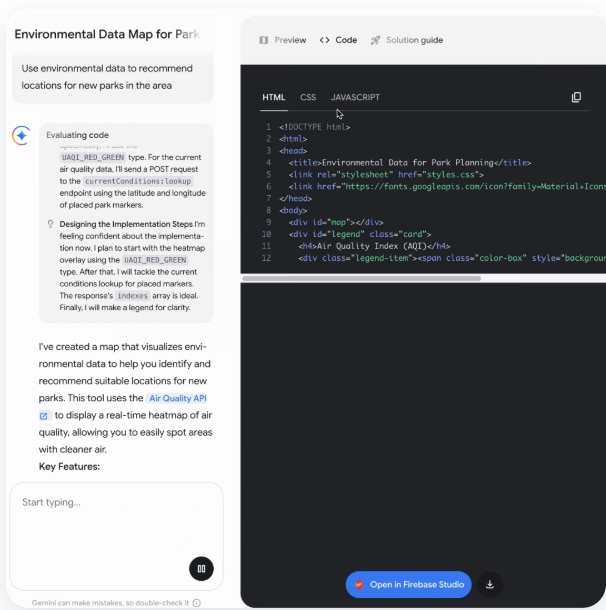606x610 pixels.
Task: Open the Air Quality API link
Action: (x=175, y=398)
